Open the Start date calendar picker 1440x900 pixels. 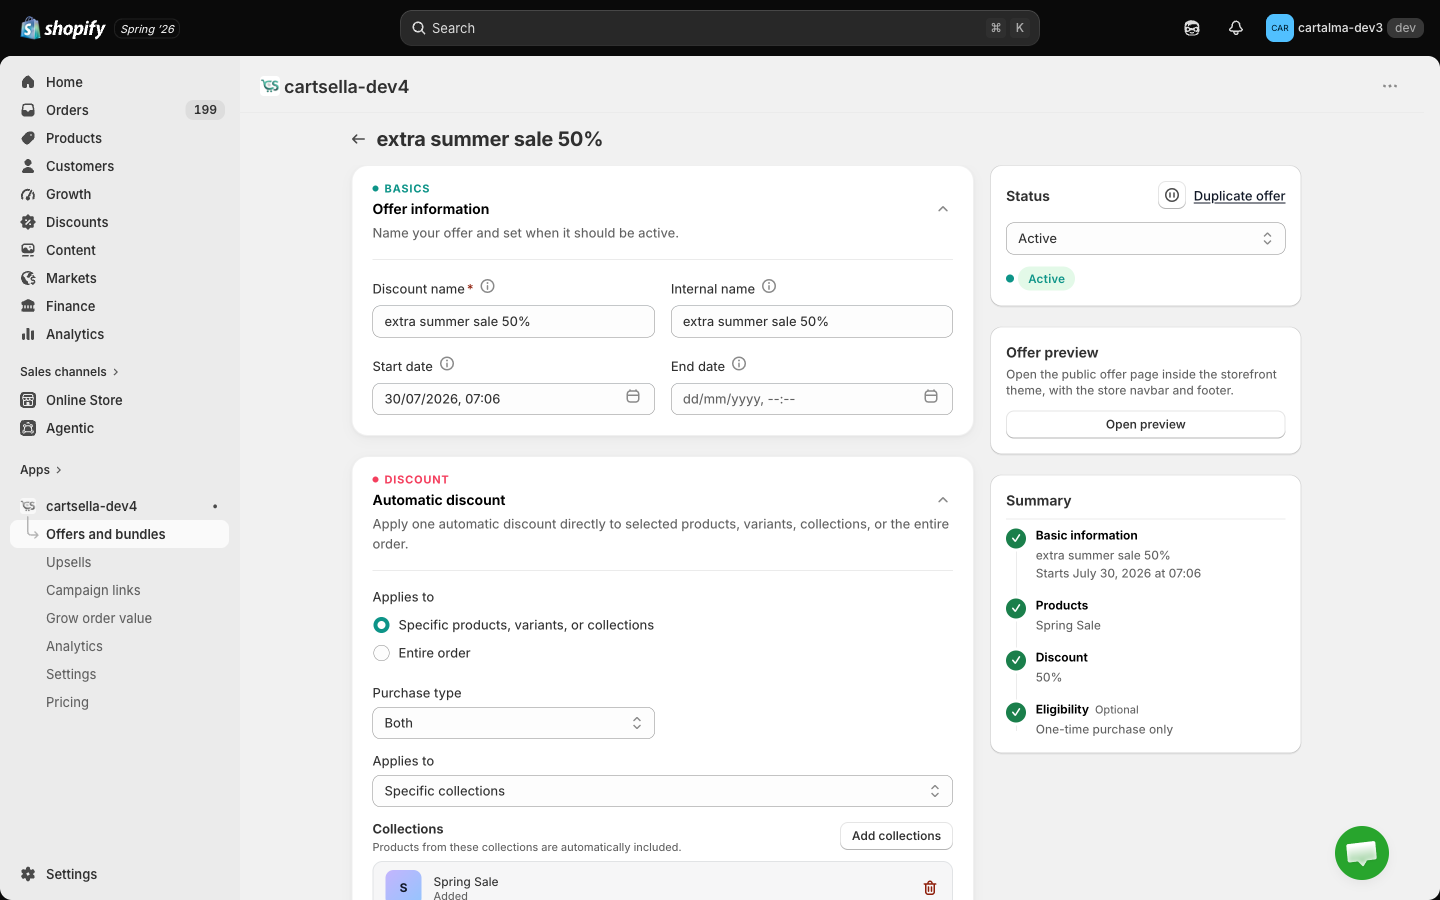[x=633, y=397]
